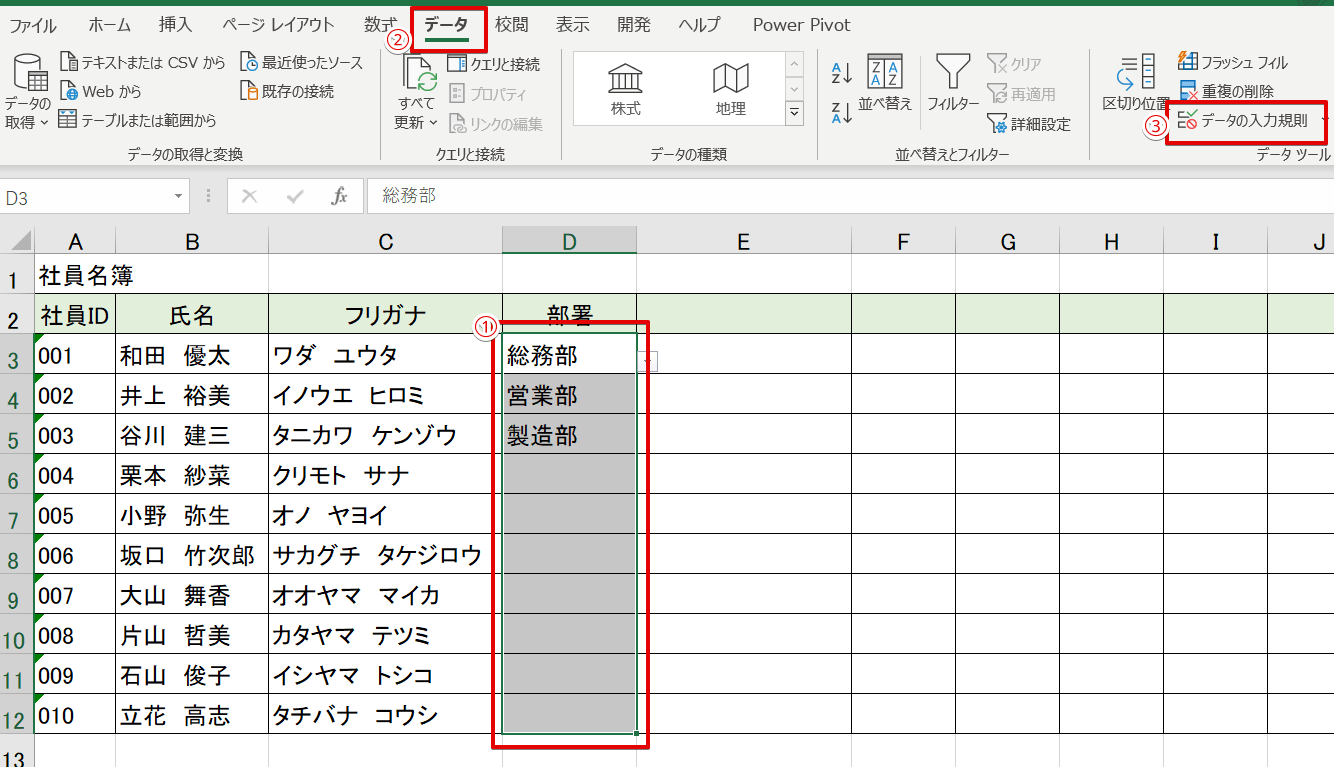
Task: Switch to ホーム tab
Action: pyautogui.click(x=109, y=25)
